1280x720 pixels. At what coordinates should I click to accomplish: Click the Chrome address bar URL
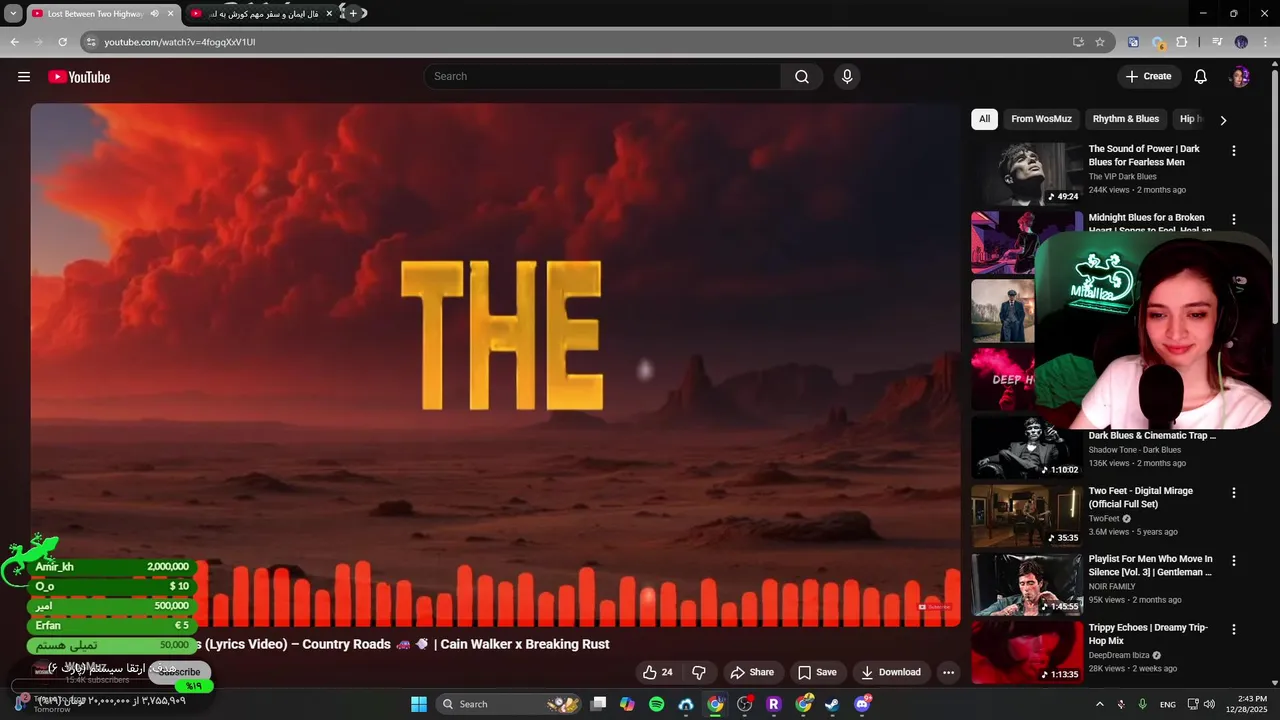[180, 42]
